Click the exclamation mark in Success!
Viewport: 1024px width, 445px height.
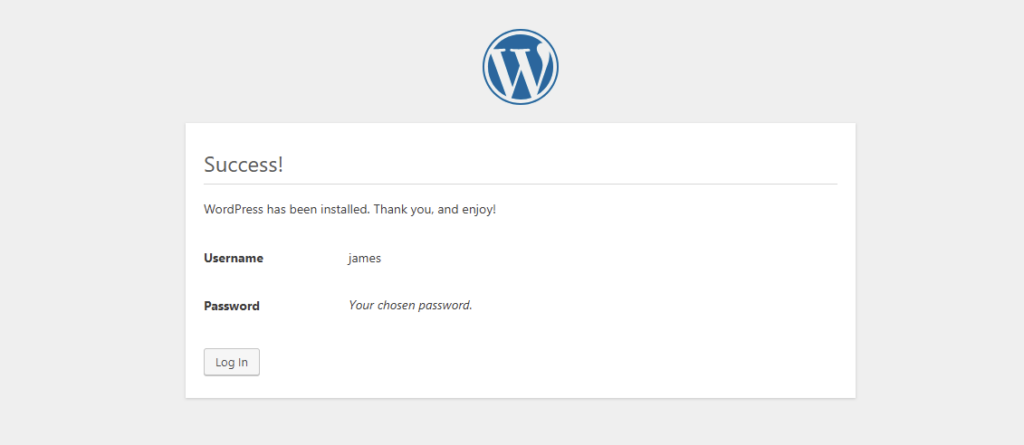pos(281,164)
